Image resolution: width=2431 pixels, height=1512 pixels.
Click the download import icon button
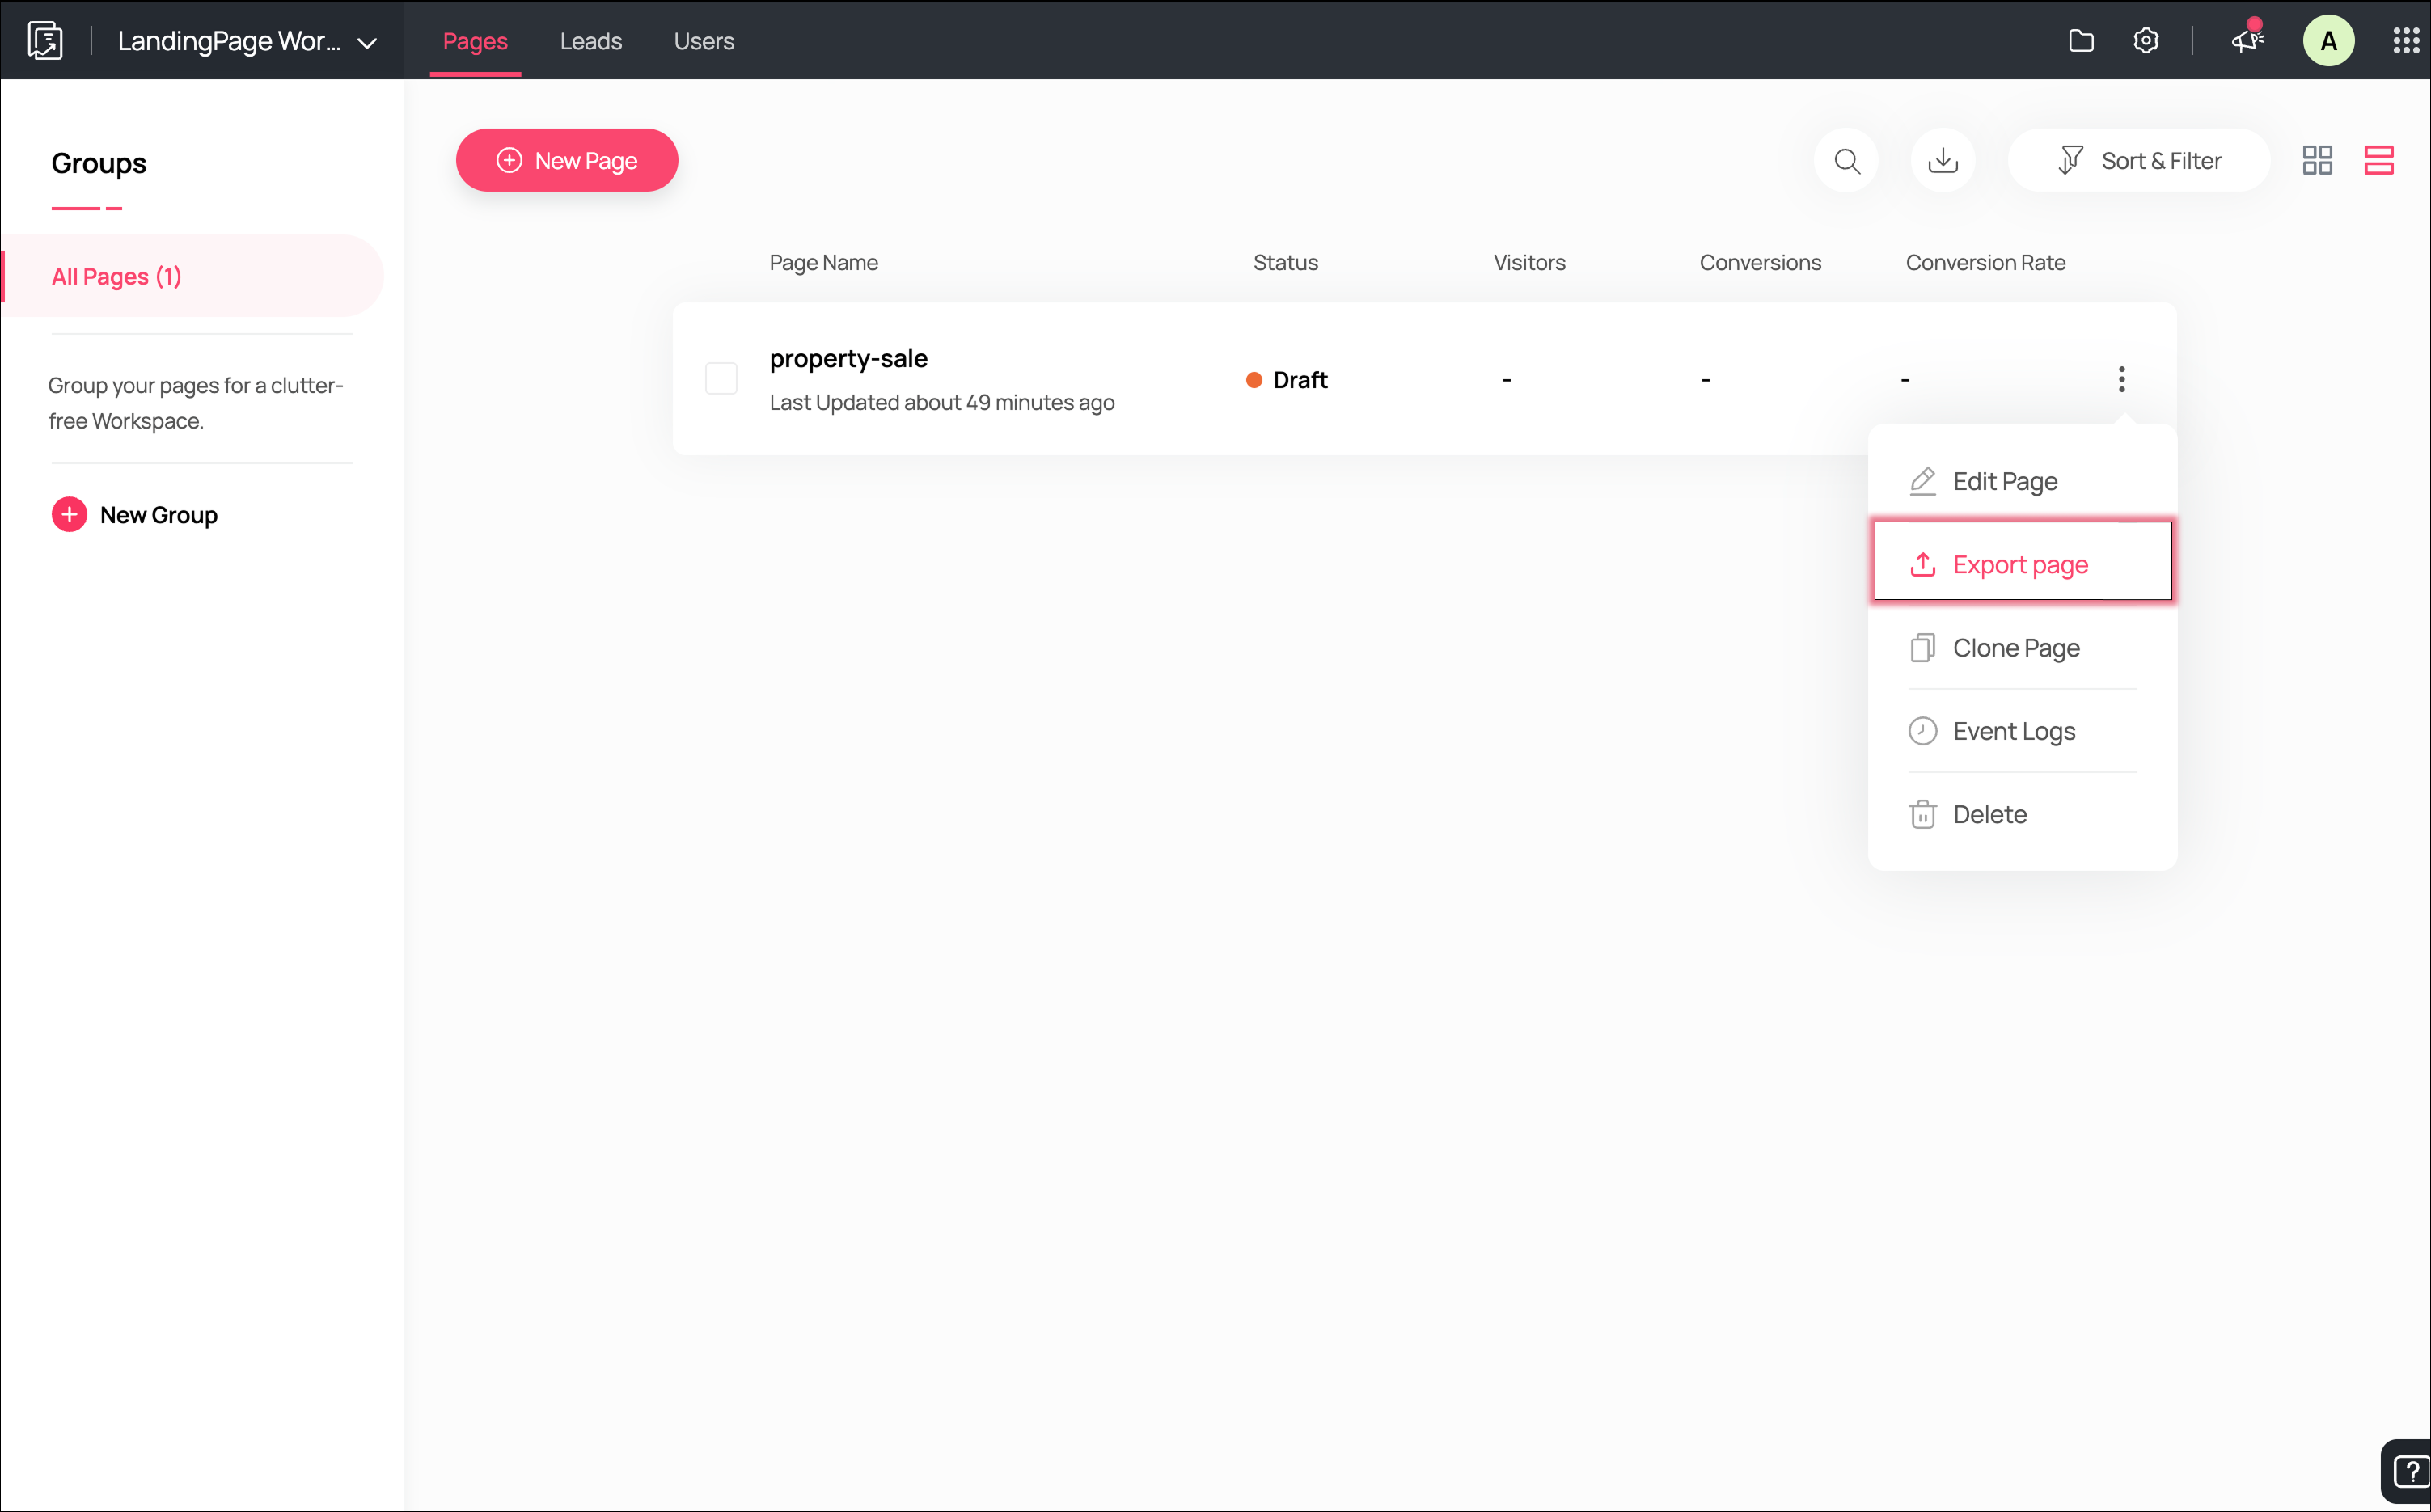coord(1942,161)
